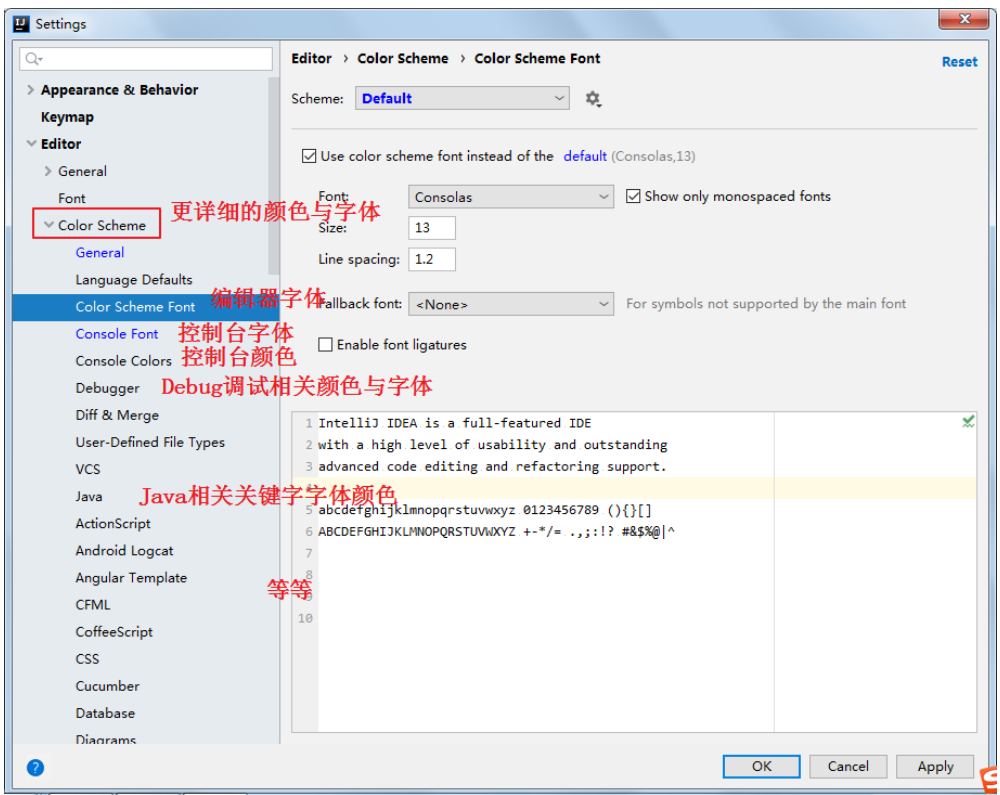Open General under Color Scheme

tap(99, 252)
